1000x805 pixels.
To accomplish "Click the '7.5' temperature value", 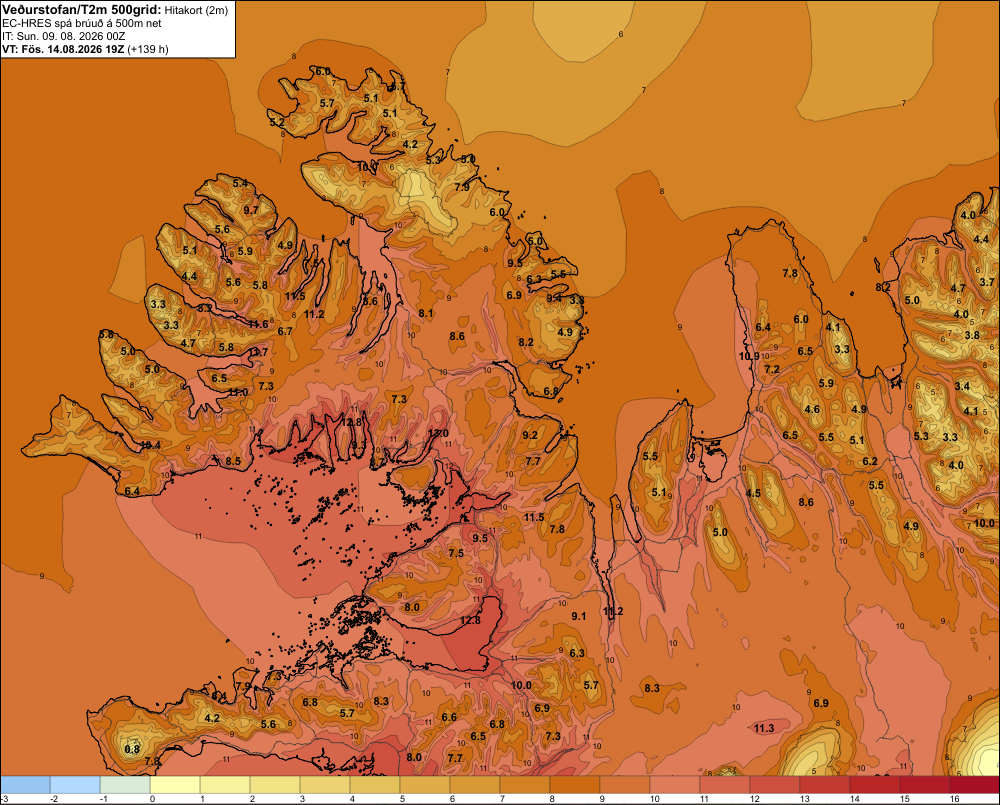I will pos(456,553).
